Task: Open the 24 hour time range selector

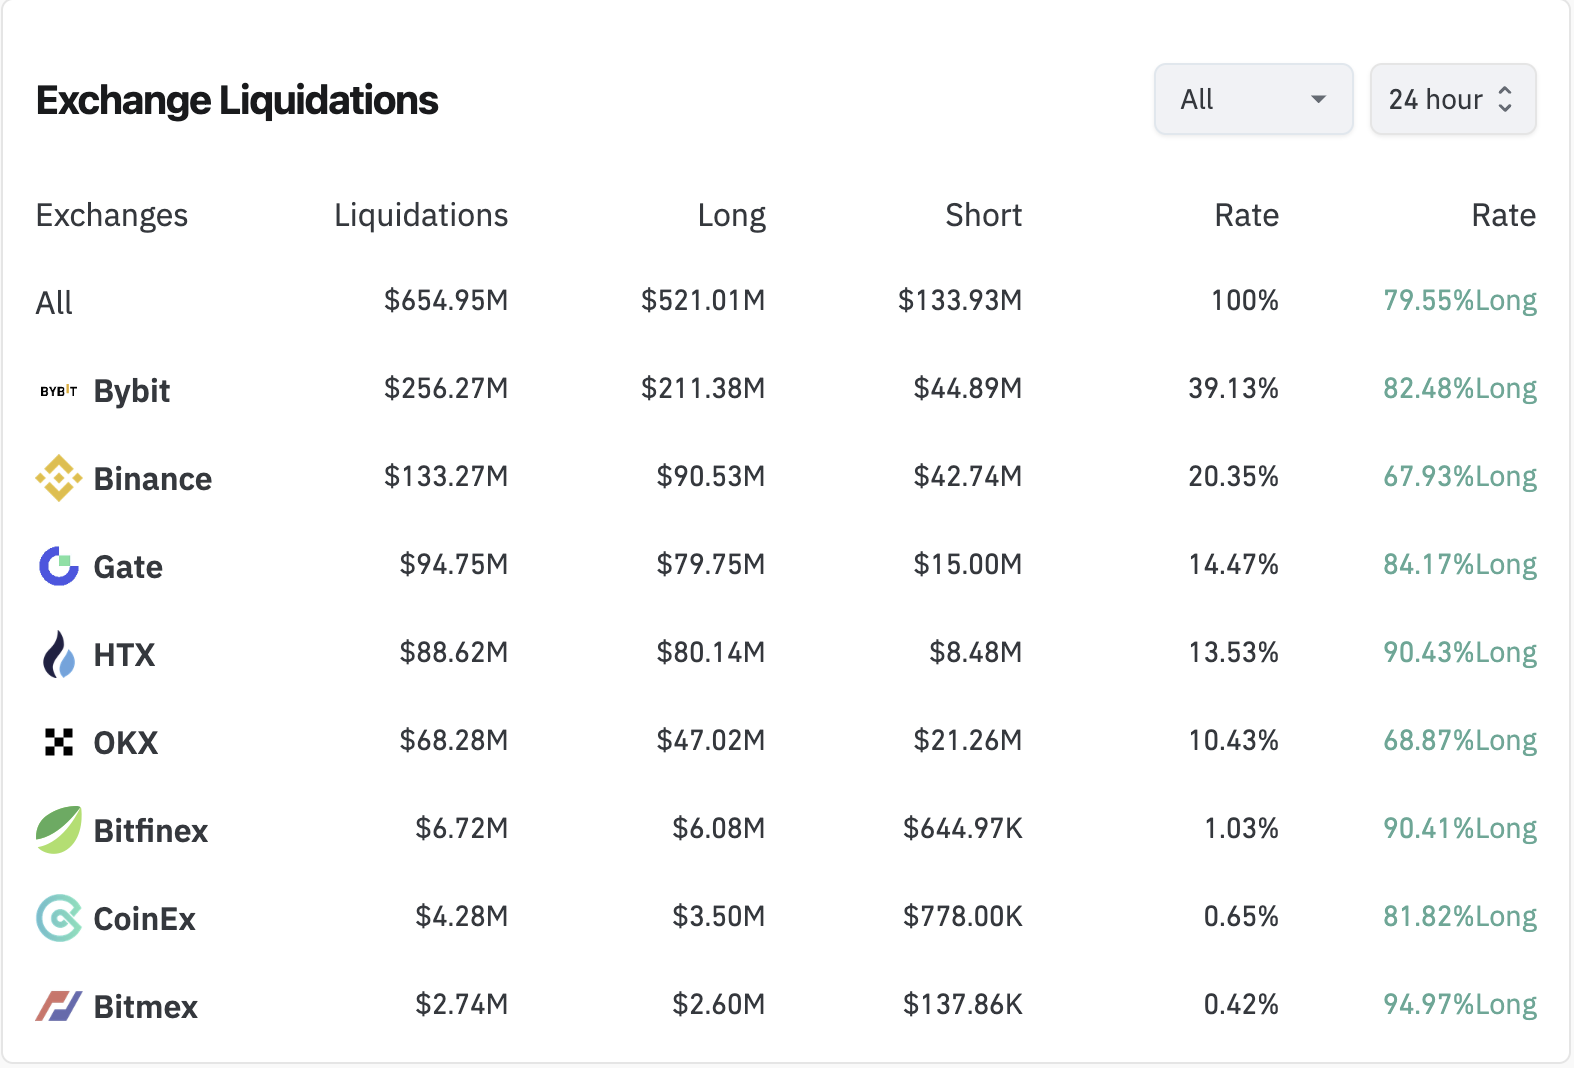Action: point(1453,99)
